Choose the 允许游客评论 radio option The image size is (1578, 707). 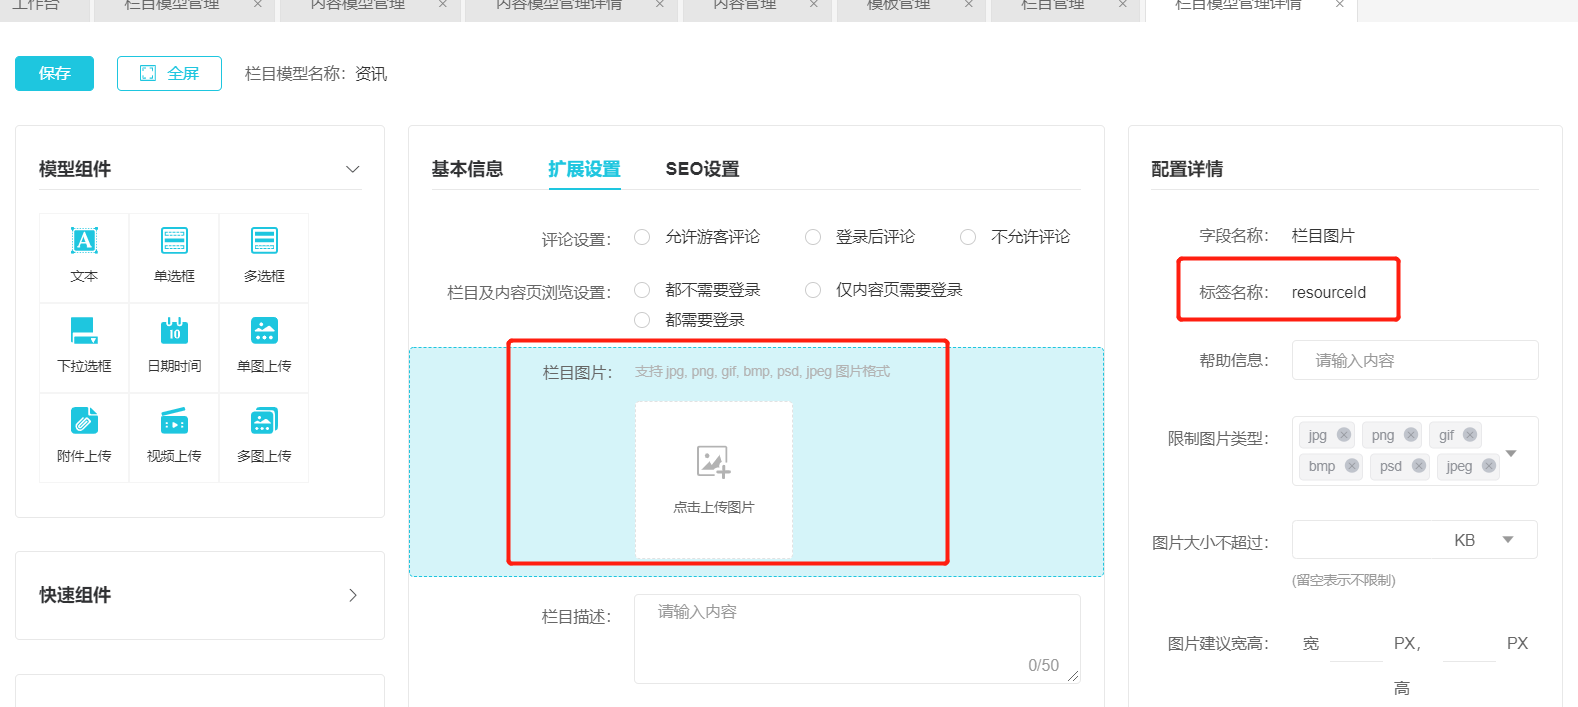(643, 237)
